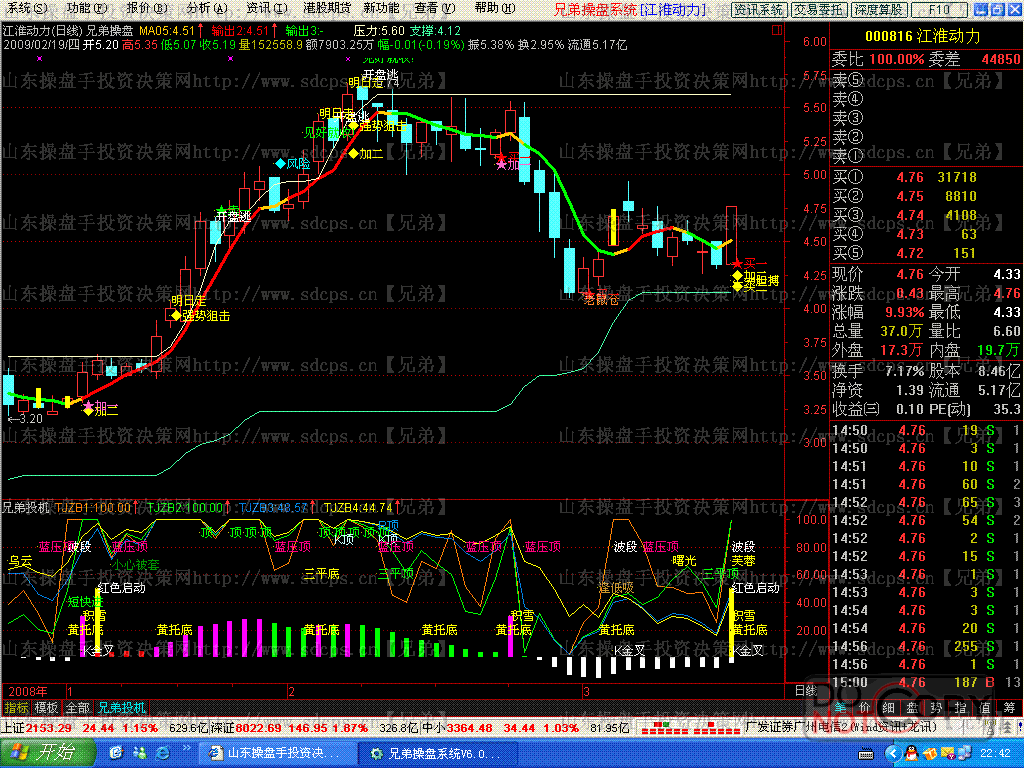Open the 系统(S) menu
Image resolution: width=1024 pixels, height=768 pixels.
26,8
